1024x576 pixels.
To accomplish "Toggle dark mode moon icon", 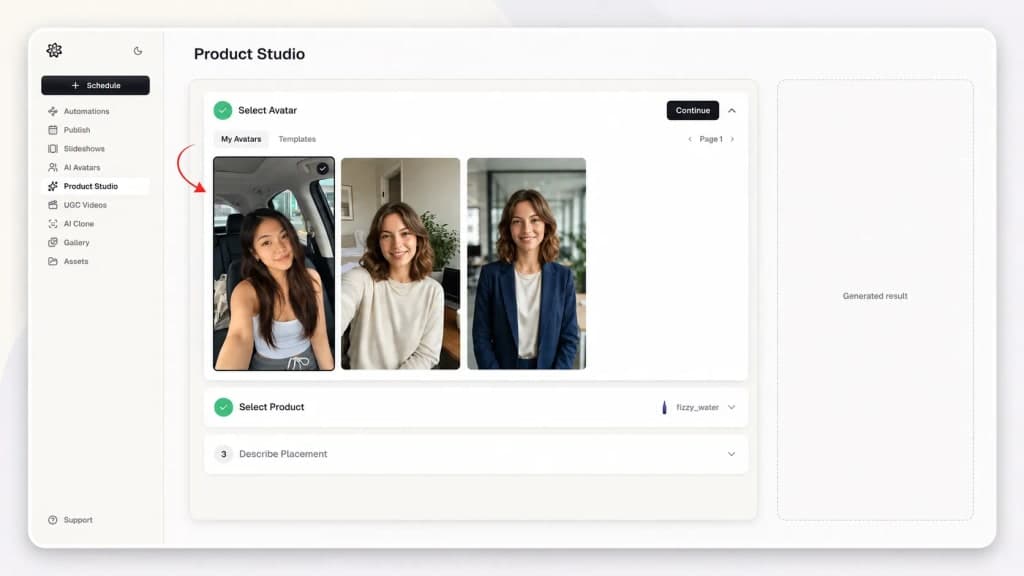I will pos(138,51).
